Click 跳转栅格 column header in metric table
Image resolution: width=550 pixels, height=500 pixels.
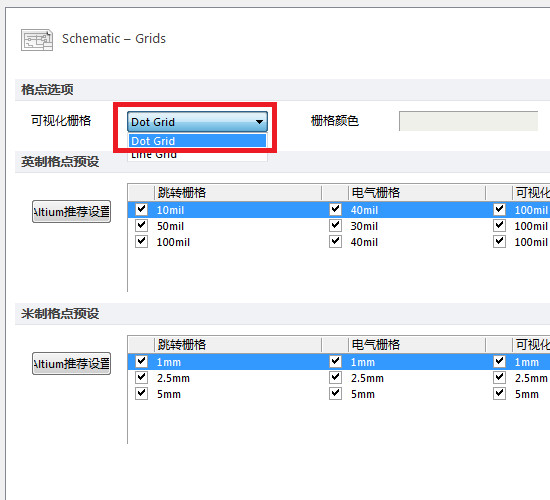pos(238,345)
